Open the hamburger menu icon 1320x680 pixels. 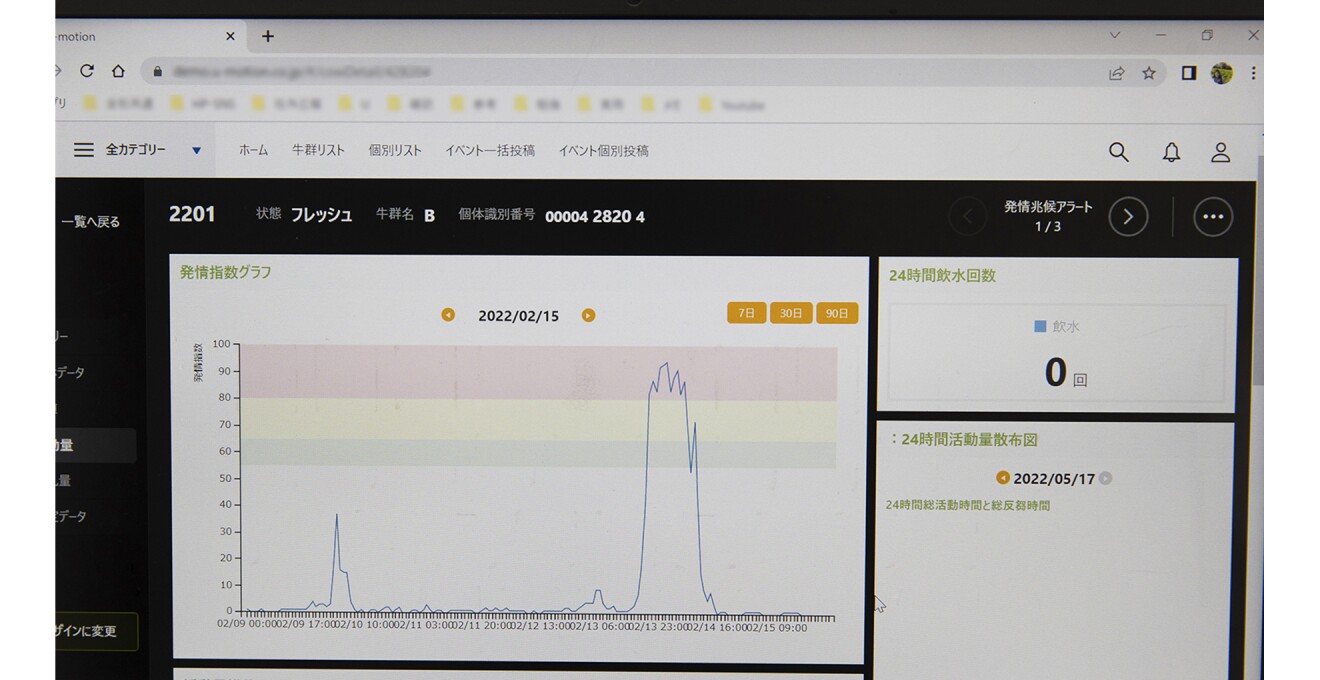point(84,150)
